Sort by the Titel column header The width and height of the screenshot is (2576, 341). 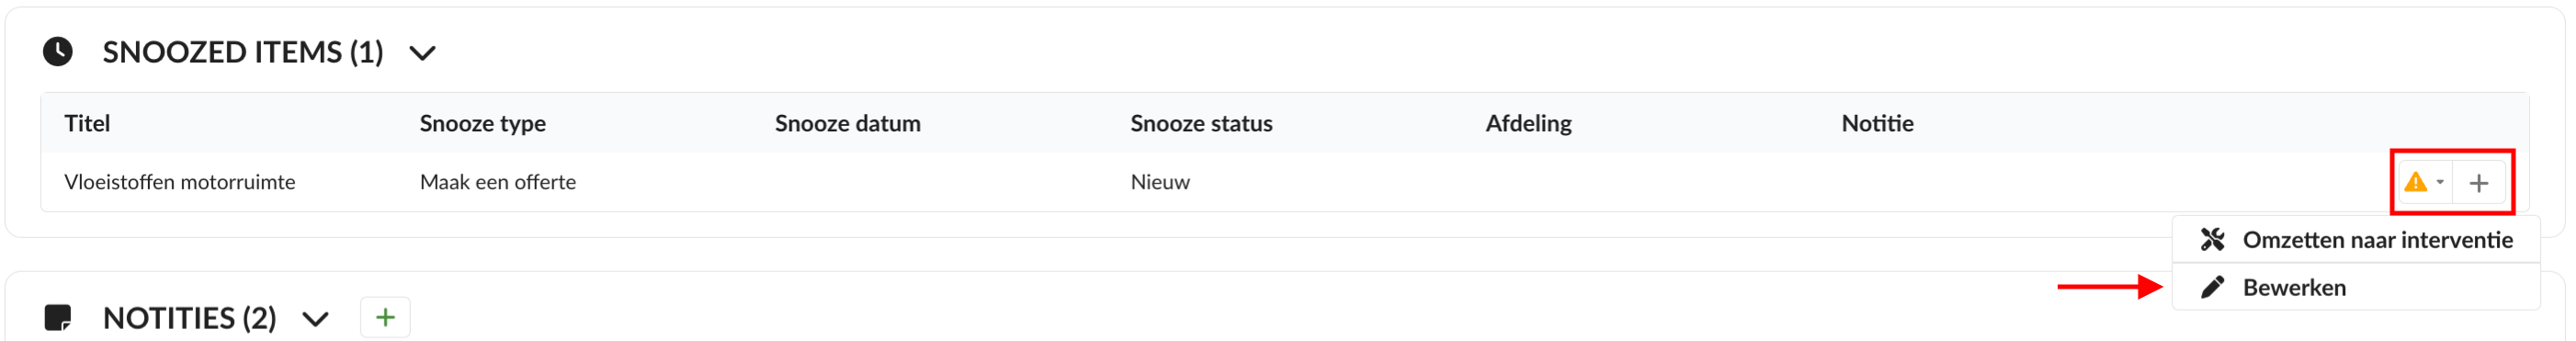(x=87, y=124)
